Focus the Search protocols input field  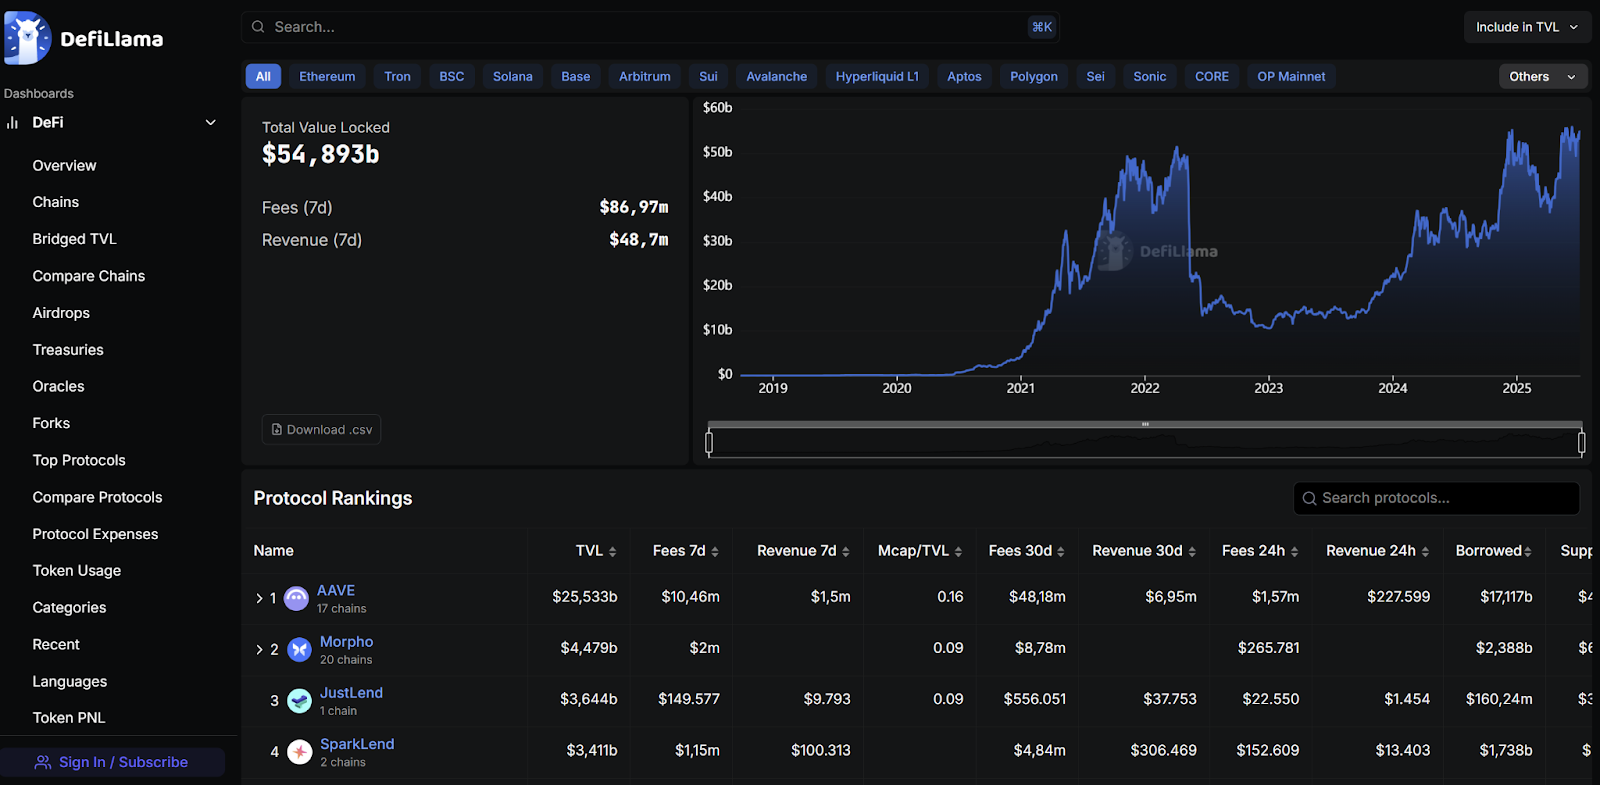click(1436, 498)
